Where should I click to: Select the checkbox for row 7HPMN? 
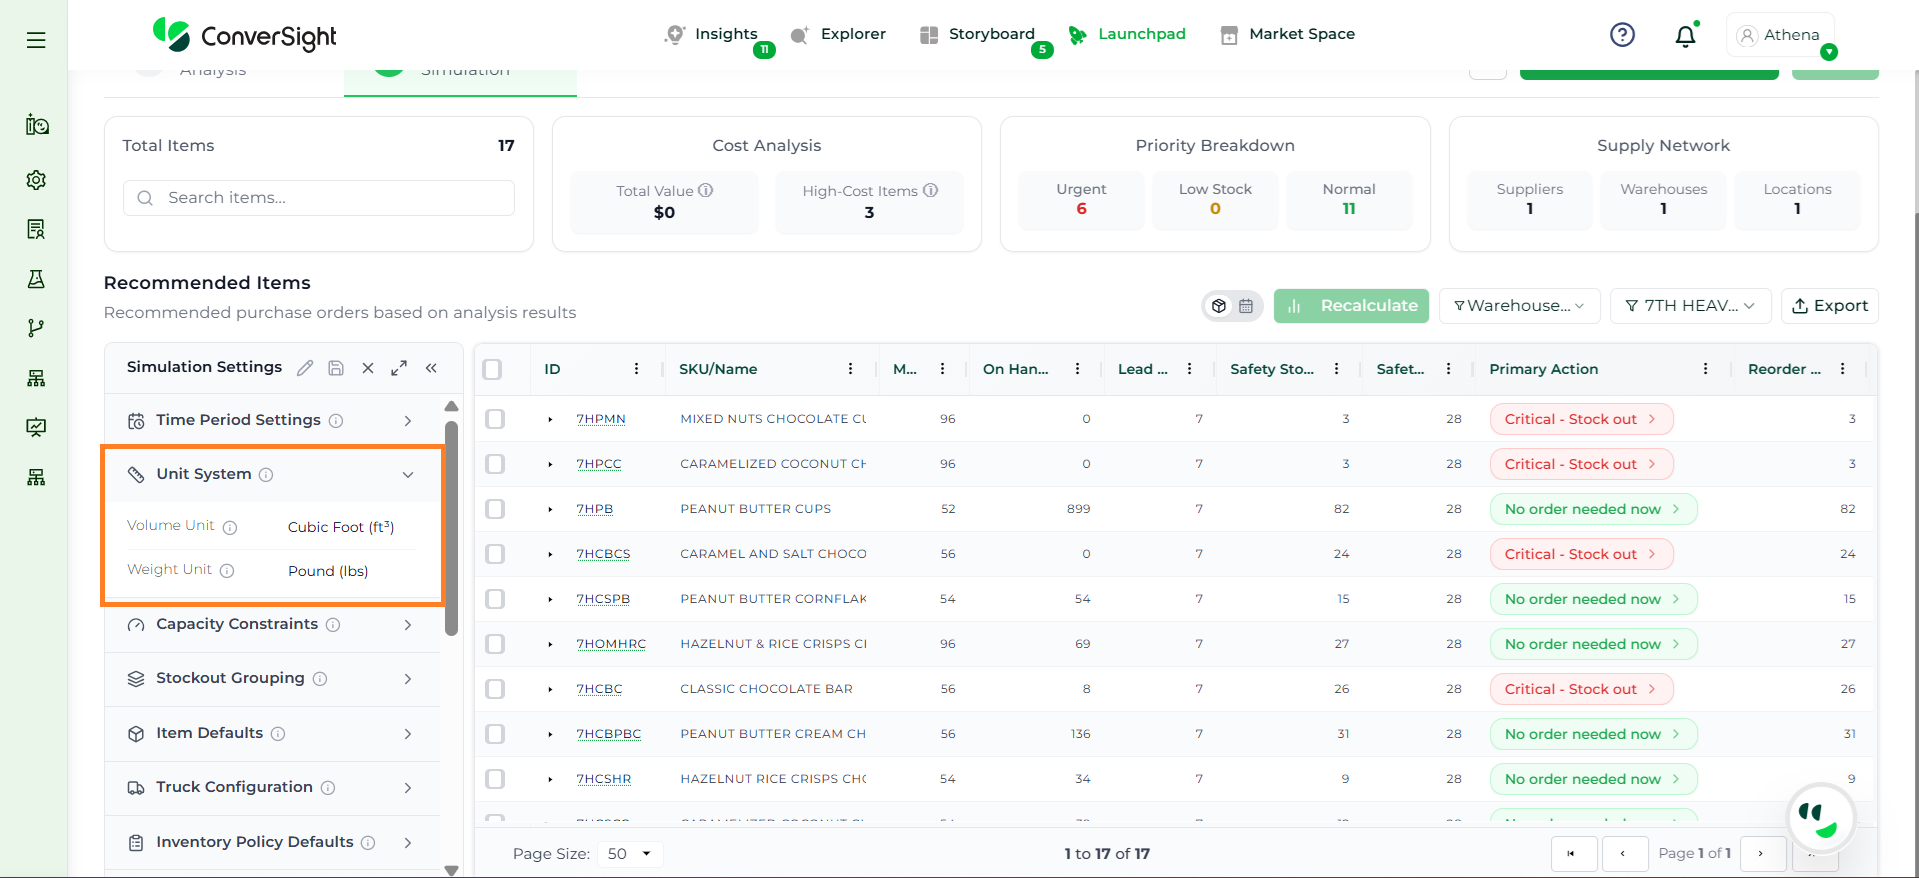click(495, 419)
